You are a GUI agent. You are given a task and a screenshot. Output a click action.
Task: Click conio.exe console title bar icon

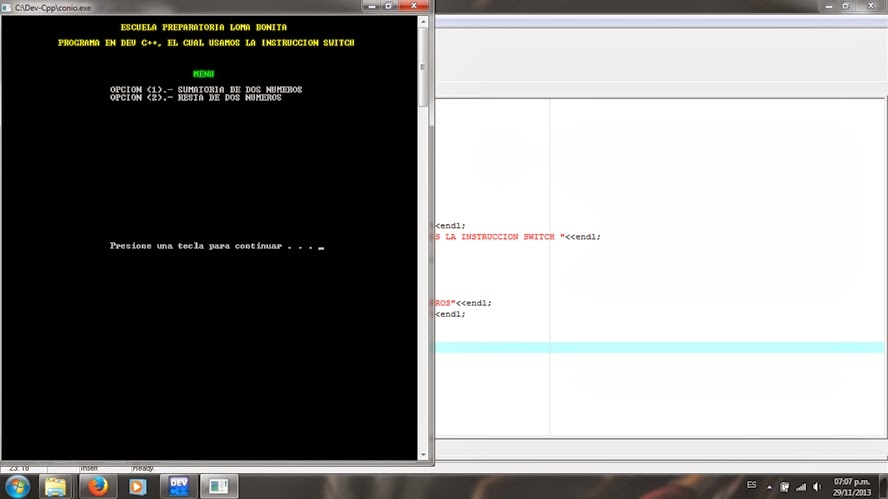7,8
